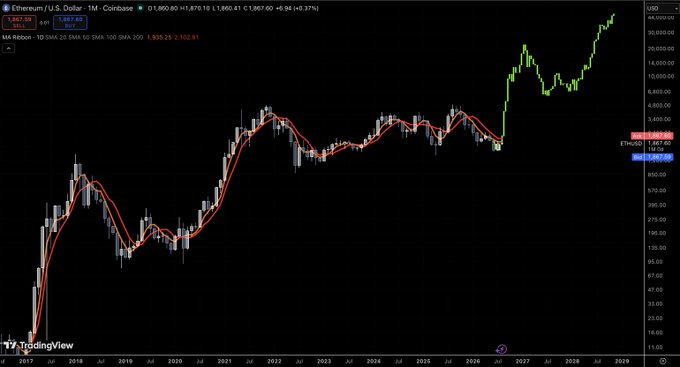Click the 2022 label on the time axis
Screen dimensions: 680x367
[274, 361]
